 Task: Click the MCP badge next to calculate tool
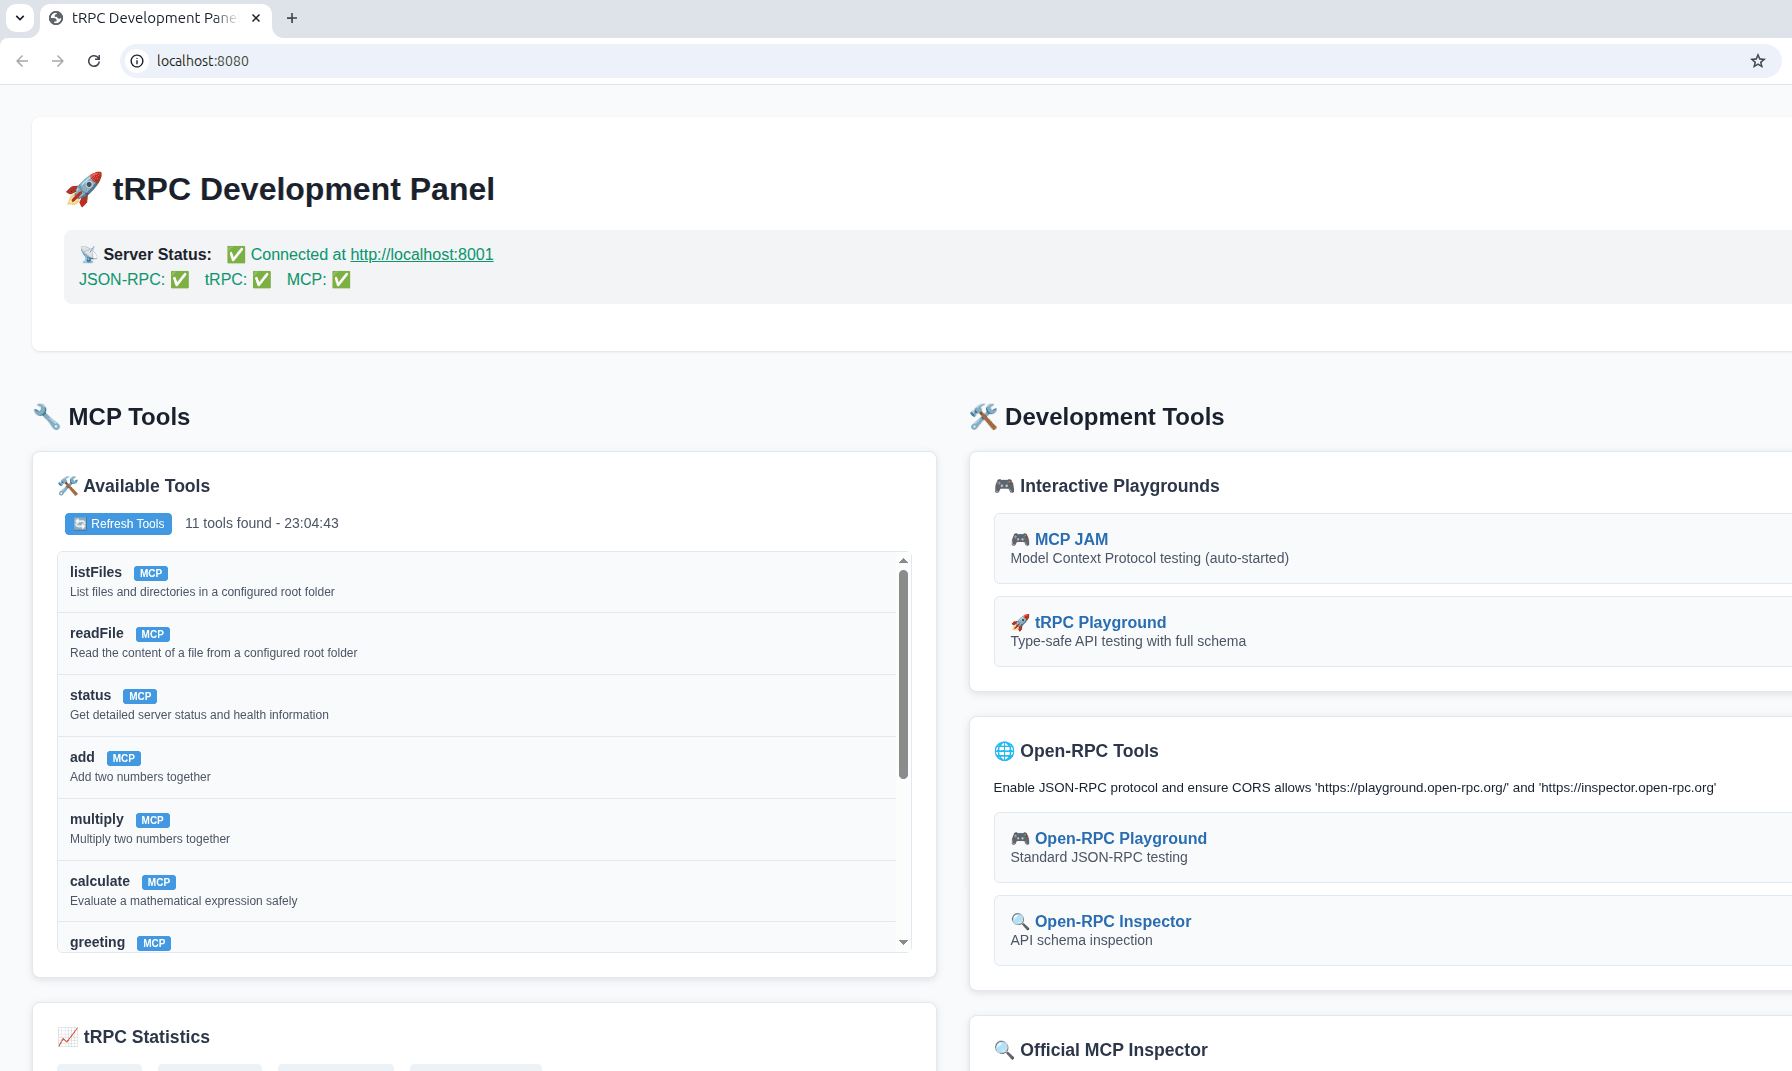(x=158, y=882)
